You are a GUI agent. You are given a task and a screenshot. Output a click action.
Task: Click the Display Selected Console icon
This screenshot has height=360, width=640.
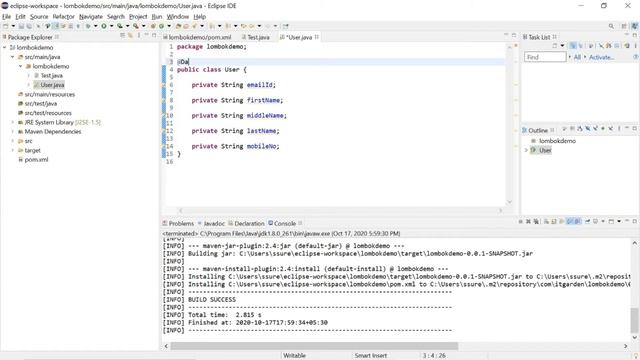tap(595, 221)
